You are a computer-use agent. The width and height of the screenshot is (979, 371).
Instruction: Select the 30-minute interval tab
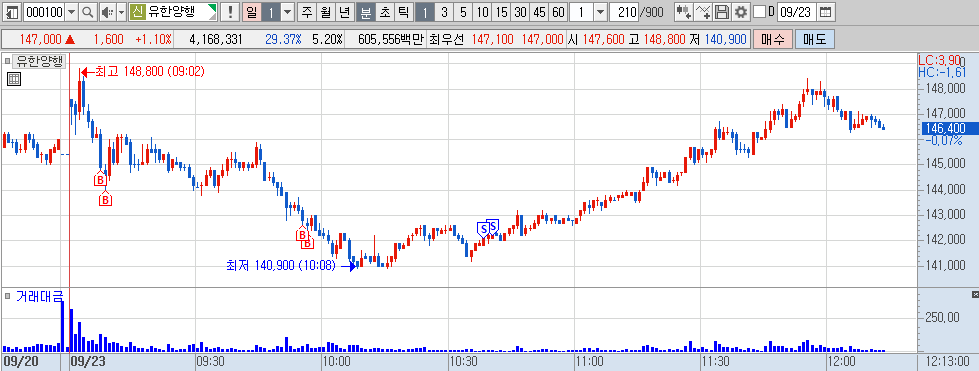[520, 12]
